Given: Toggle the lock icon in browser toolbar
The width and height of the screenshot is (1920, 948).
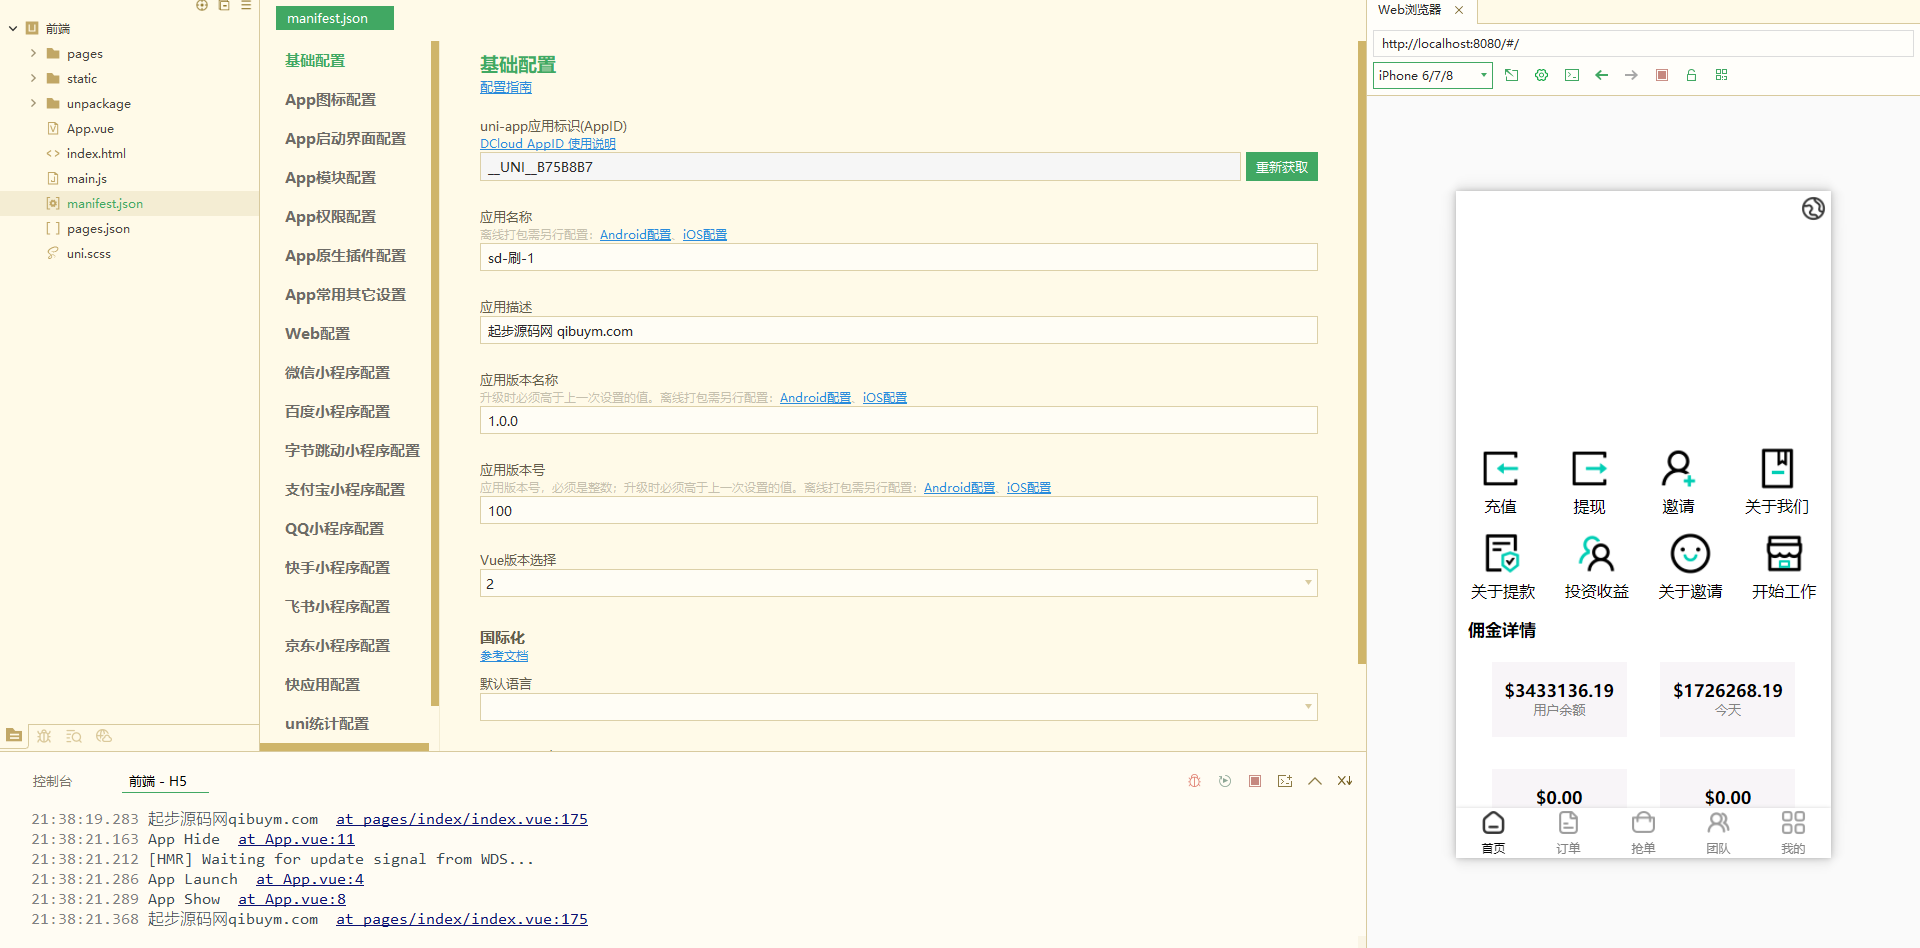Looking at the screenshot, I should coord(1692,75).
